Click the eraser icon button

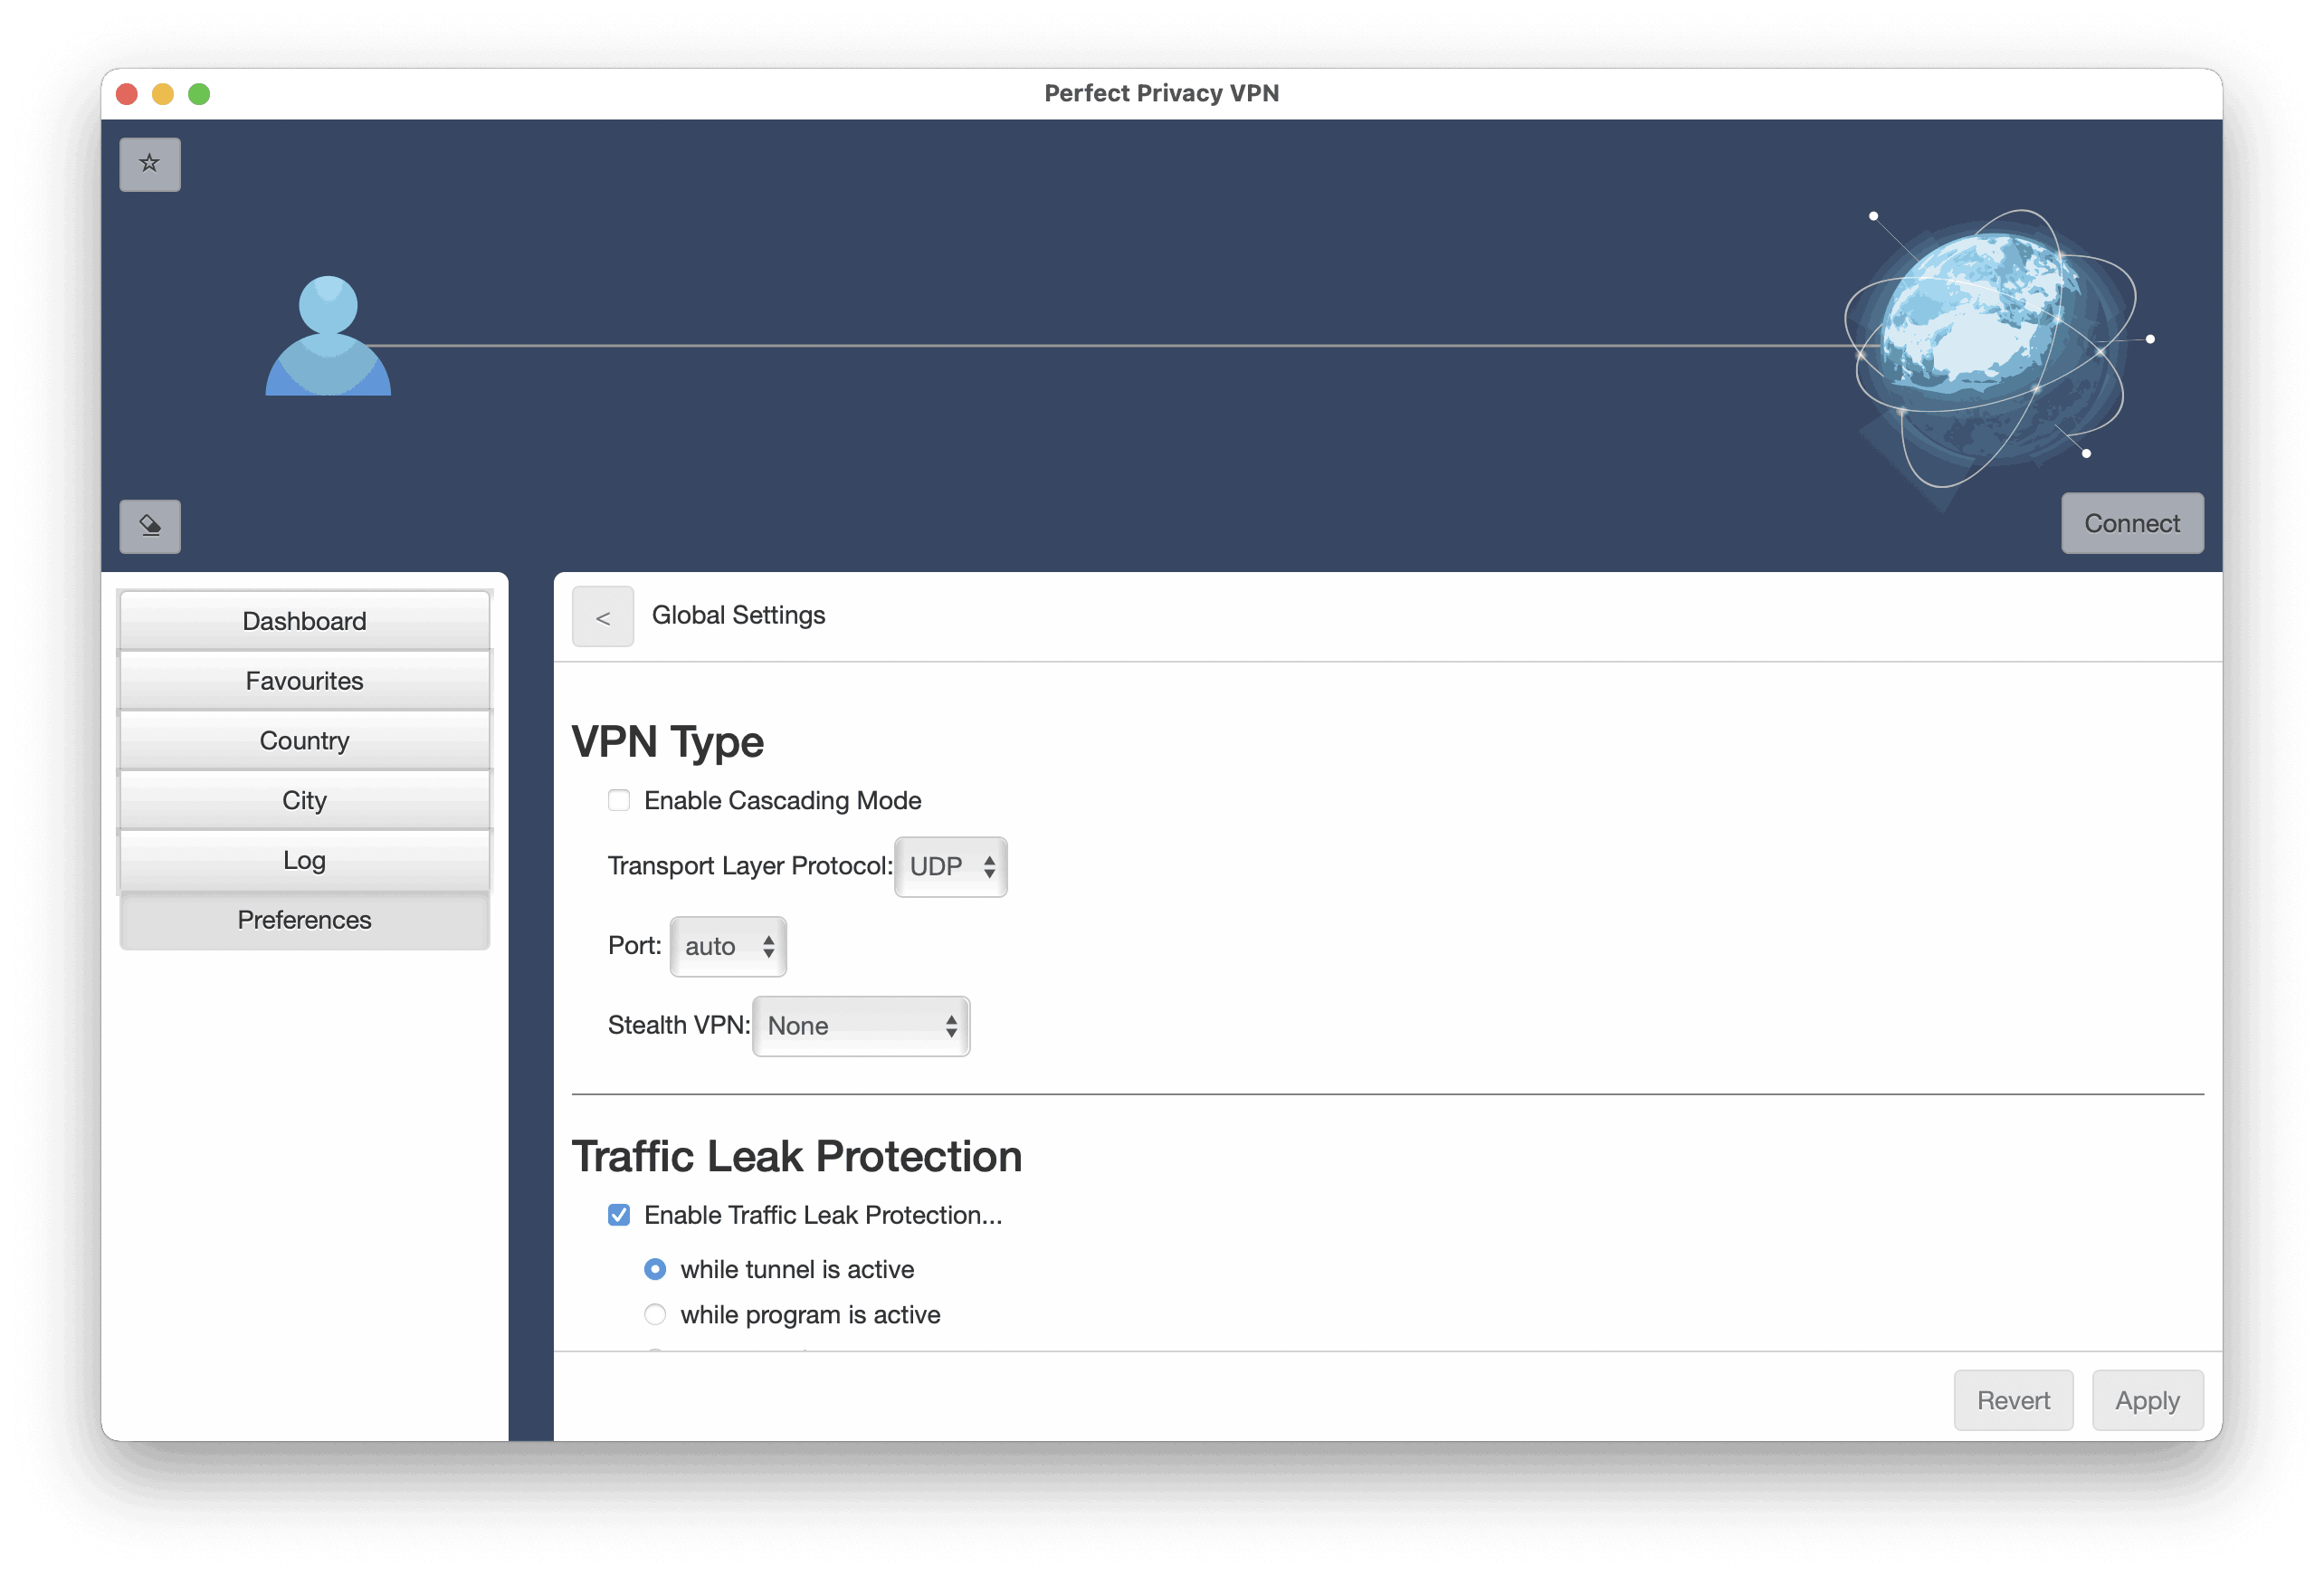150,526
